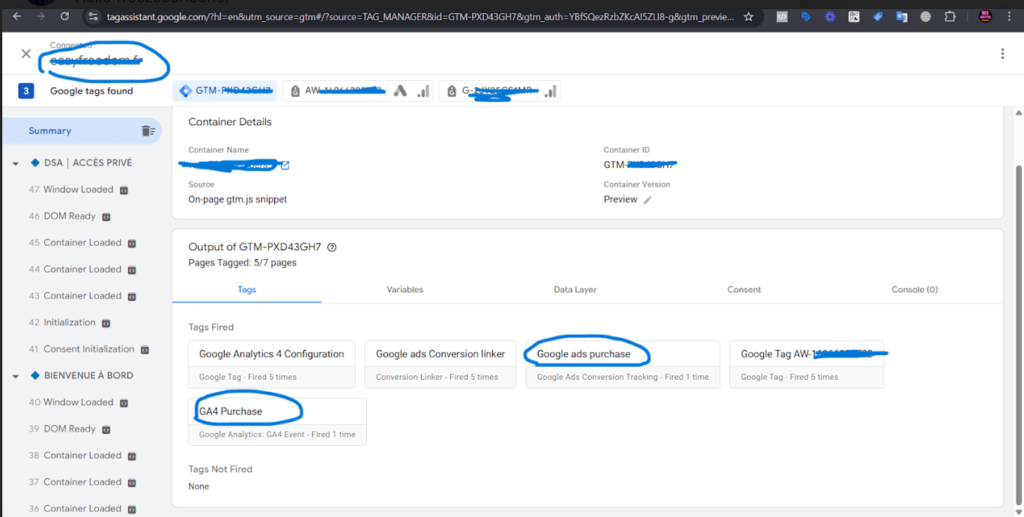Screen dimensions: 1024x517
Task: Select event 39 DOM Ready
Action: (69, 429)
